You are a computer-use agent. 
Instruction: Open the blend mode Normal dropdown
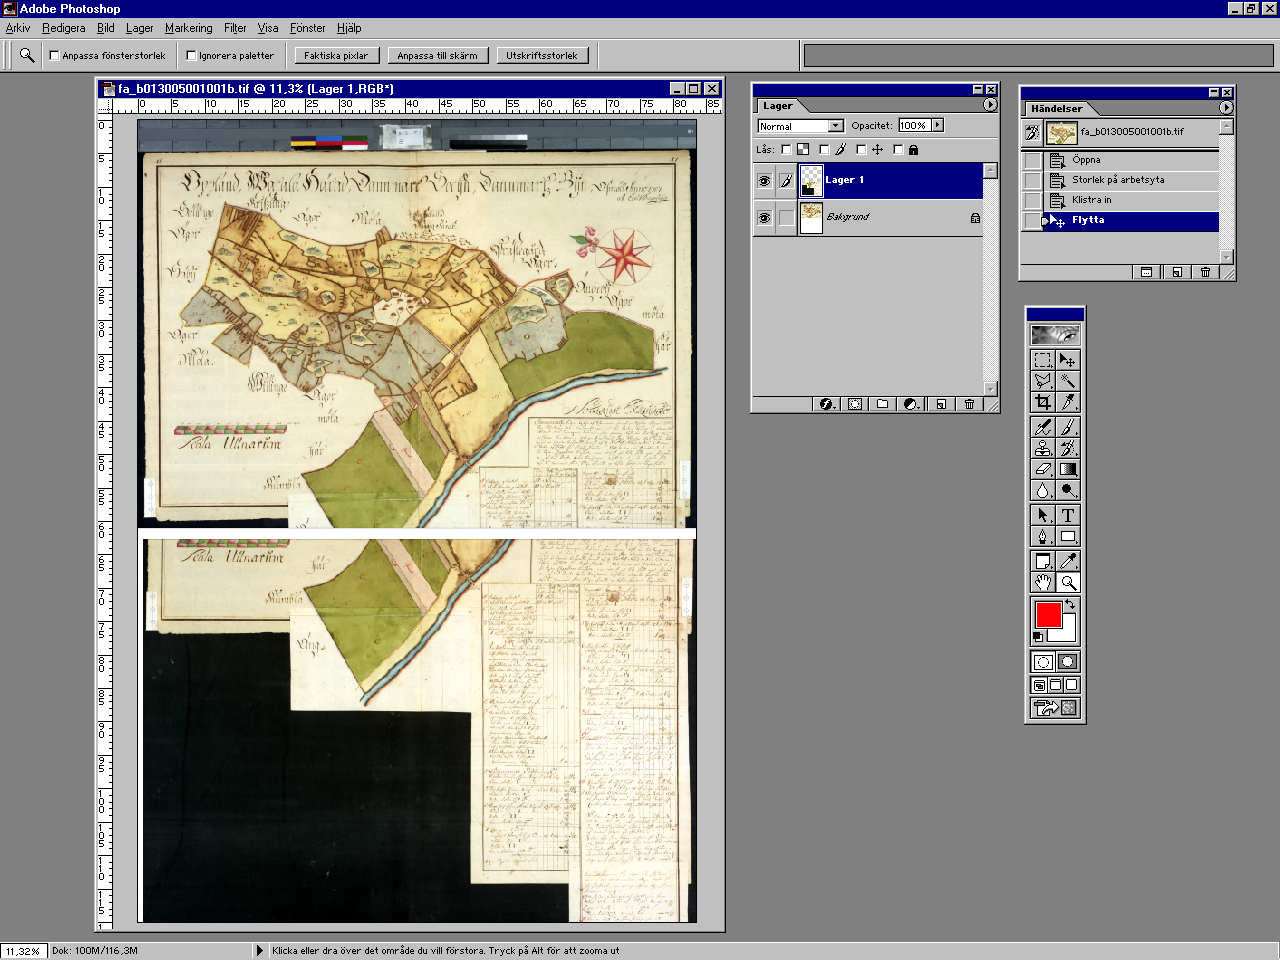pos(800,126)
